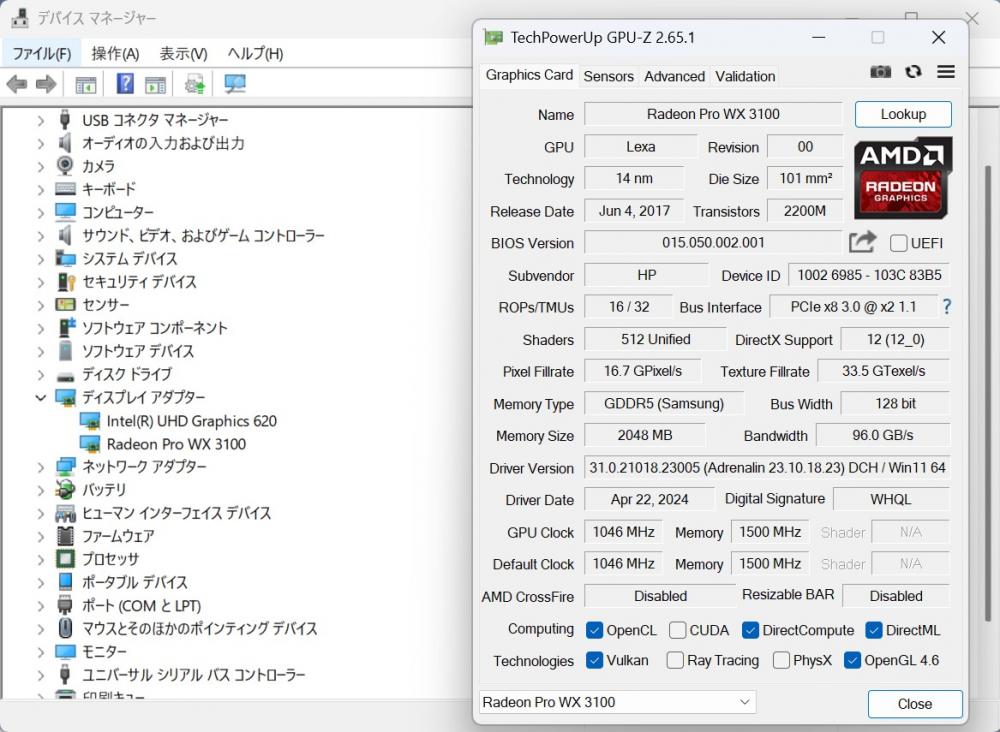Screen dimensions: 1000x732
Task: Open the 操作(A) menu
Action: (x=115, y=54)
